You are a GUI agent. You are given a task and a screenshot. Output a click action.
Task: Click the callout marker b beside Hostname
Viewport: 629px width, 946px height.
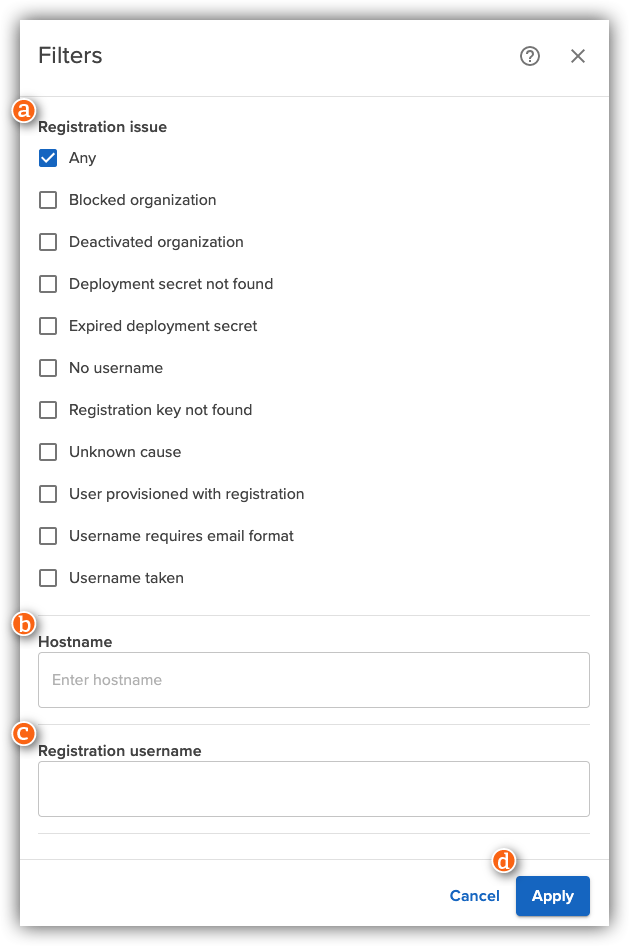pos(24,624)
